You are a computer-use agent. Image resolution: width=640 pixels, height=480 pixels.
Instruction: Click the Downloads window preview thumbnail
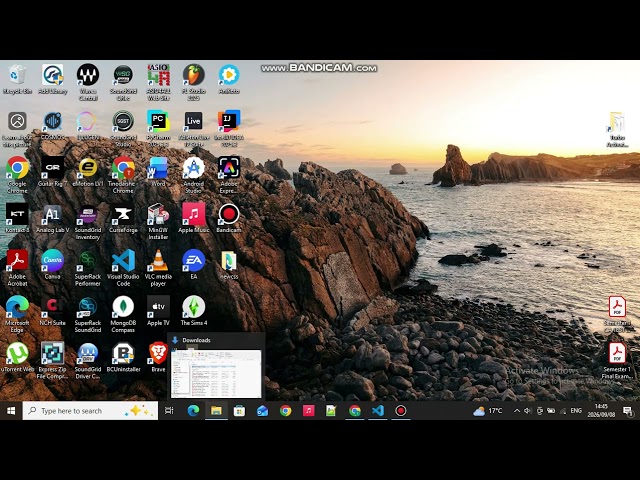(216, 373)
